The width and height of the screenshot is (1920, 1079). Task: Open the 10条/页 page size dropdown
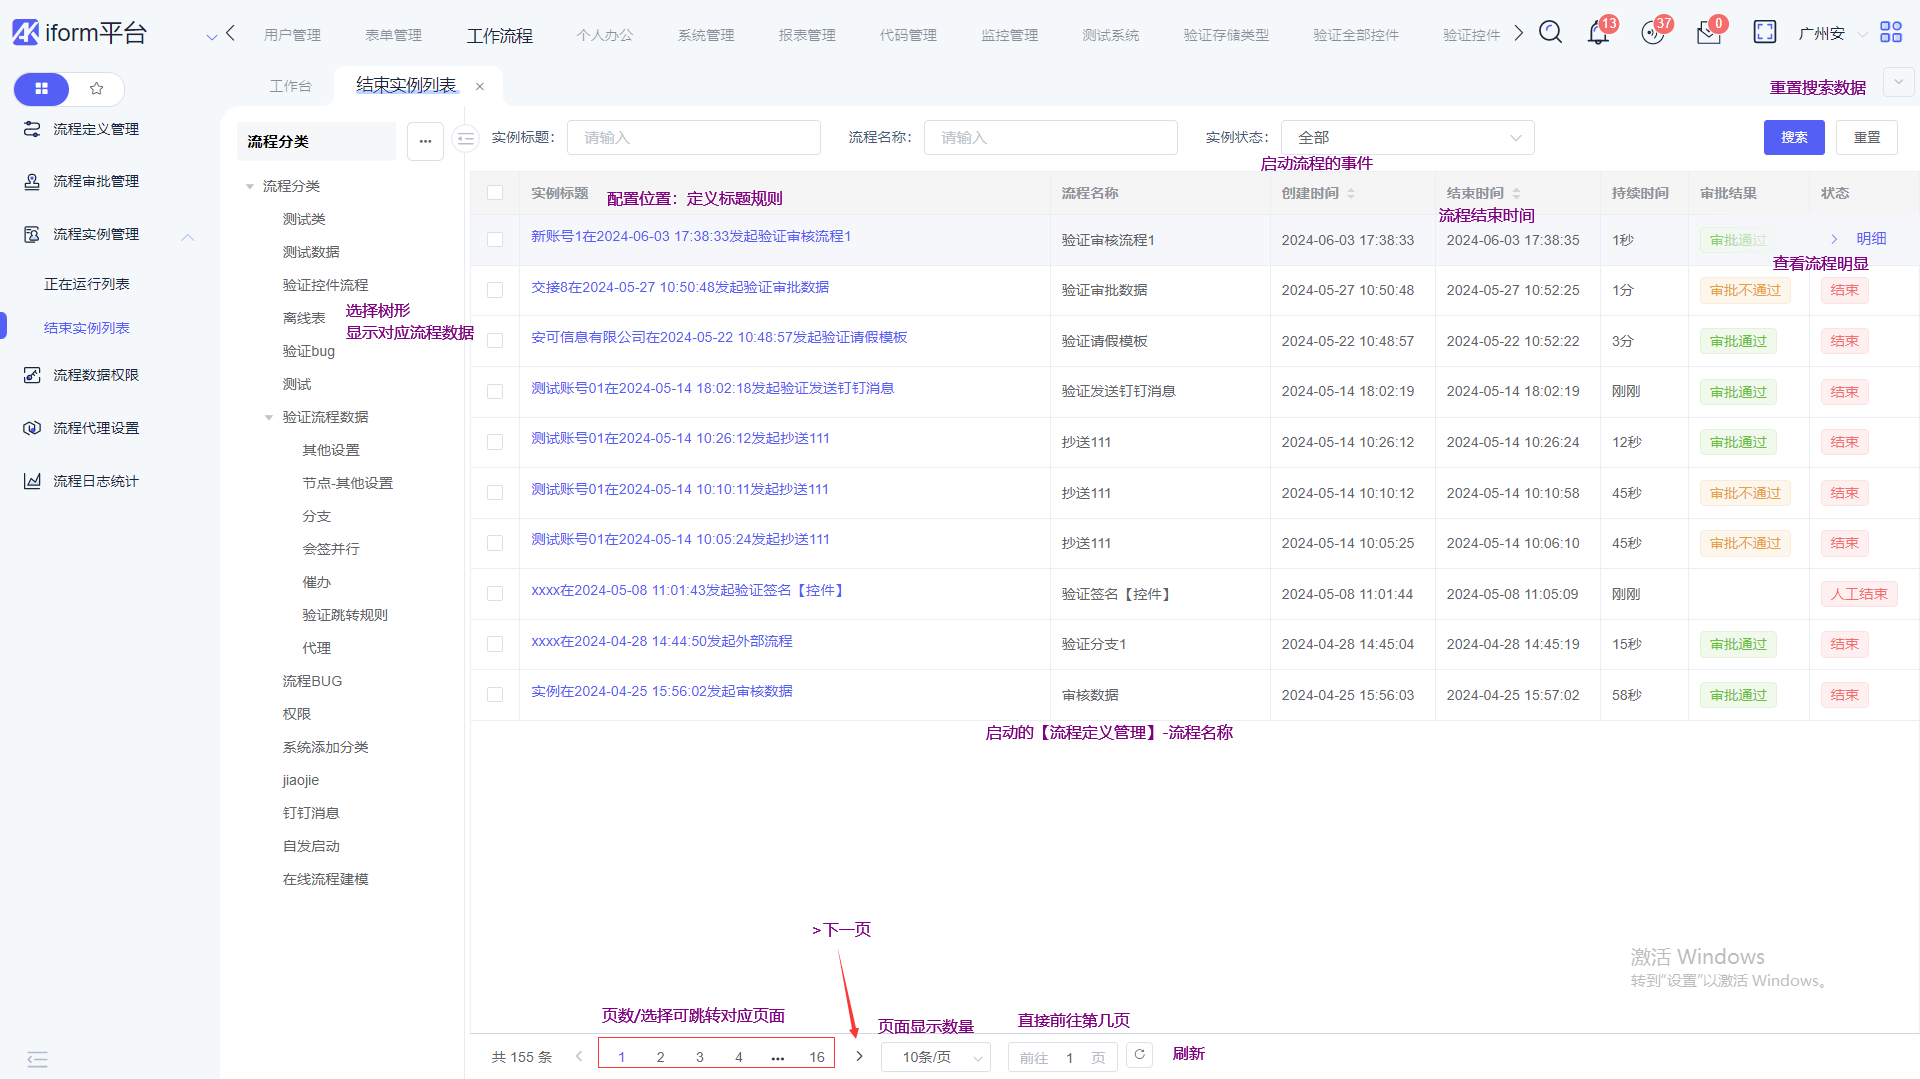[x=935, y=1057]
